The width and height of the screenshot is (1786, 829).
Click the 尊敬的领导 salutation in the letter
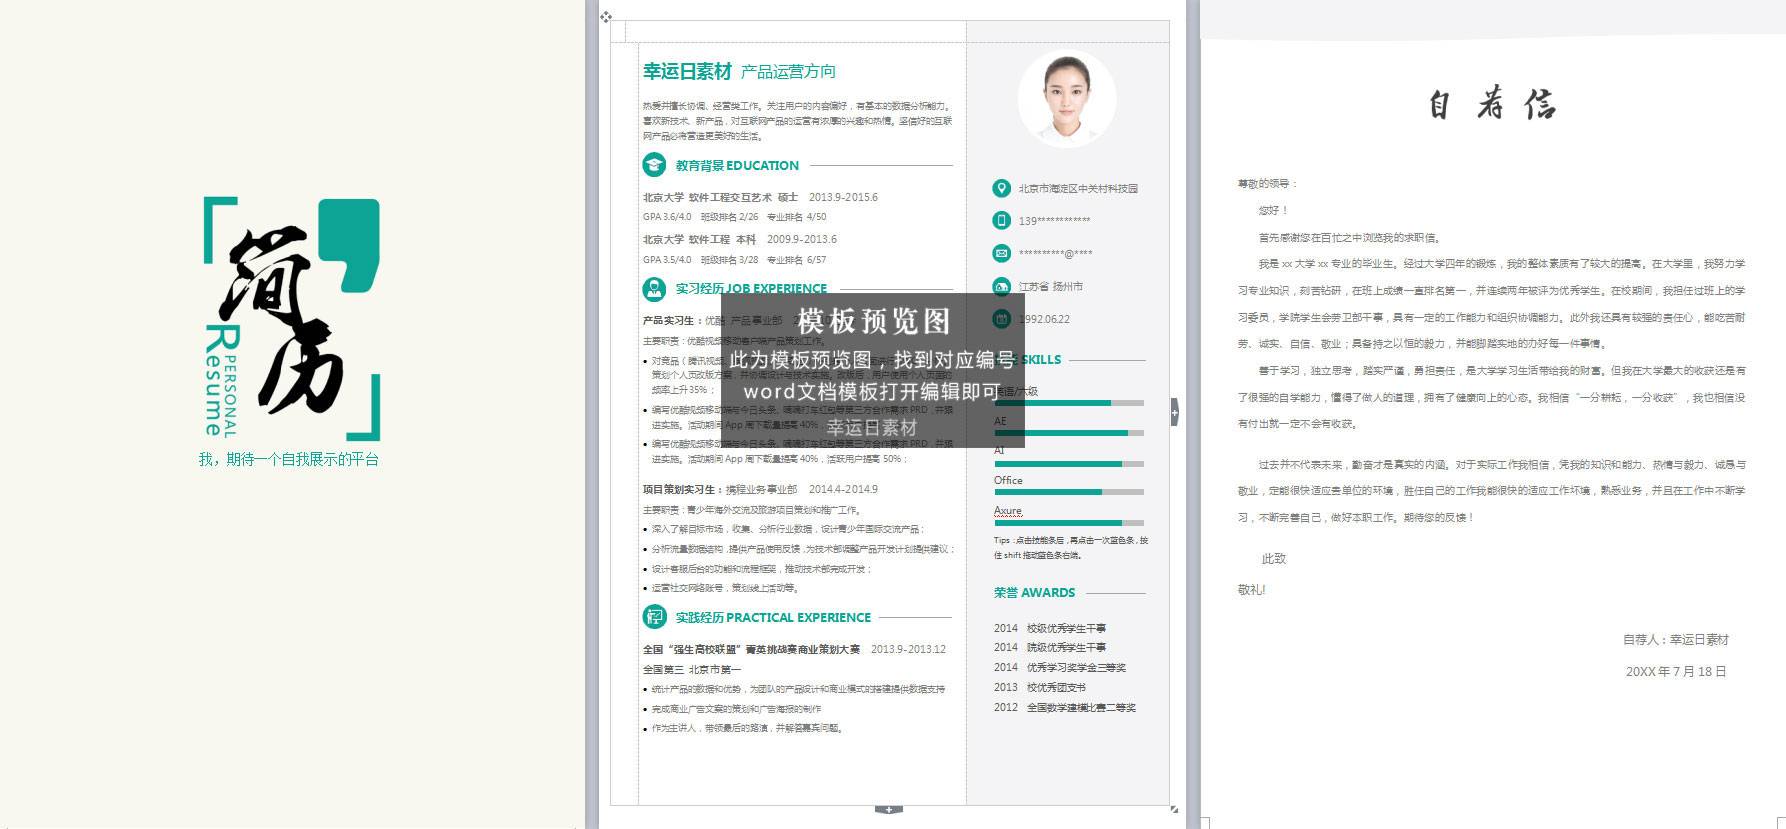click(1267, 183)
